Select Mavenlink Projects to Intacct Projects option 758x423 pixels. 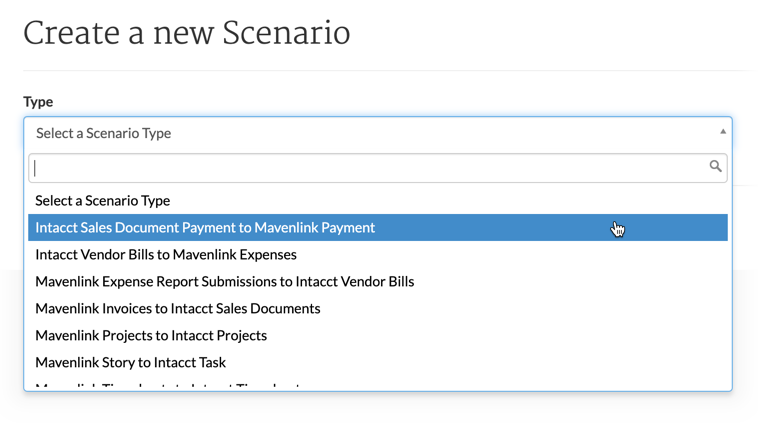click(x=378, y=335)
